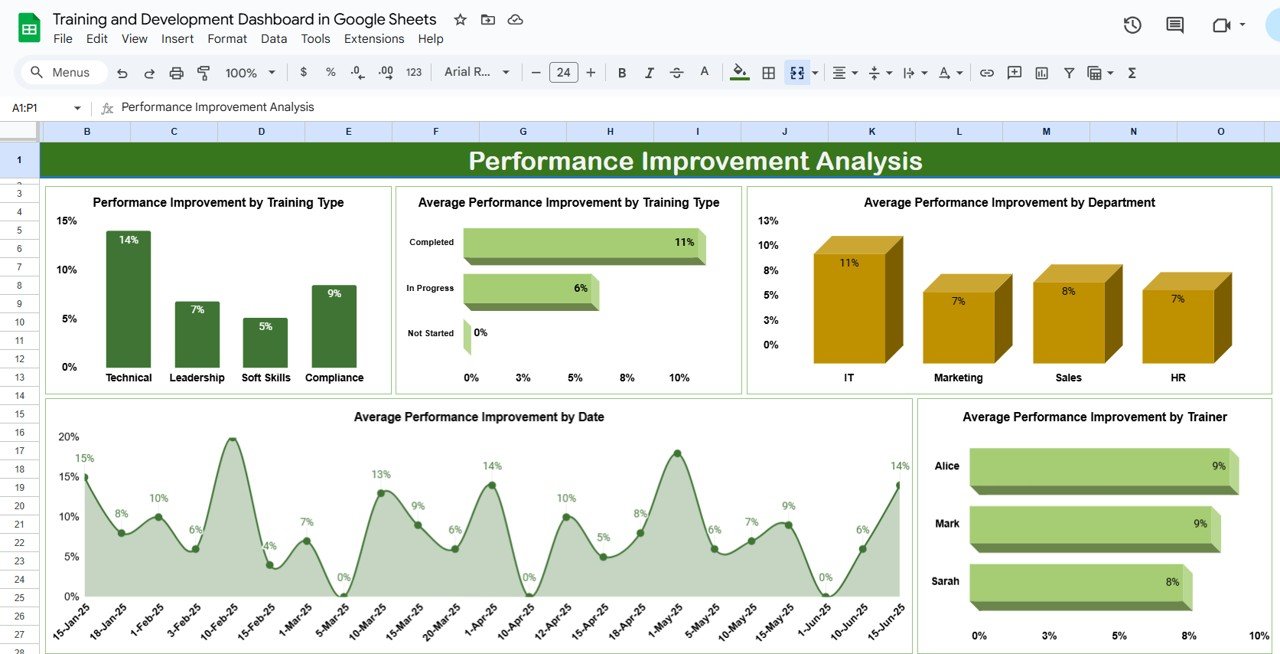Open text wrapping dropdown

[x=914, y=73]
